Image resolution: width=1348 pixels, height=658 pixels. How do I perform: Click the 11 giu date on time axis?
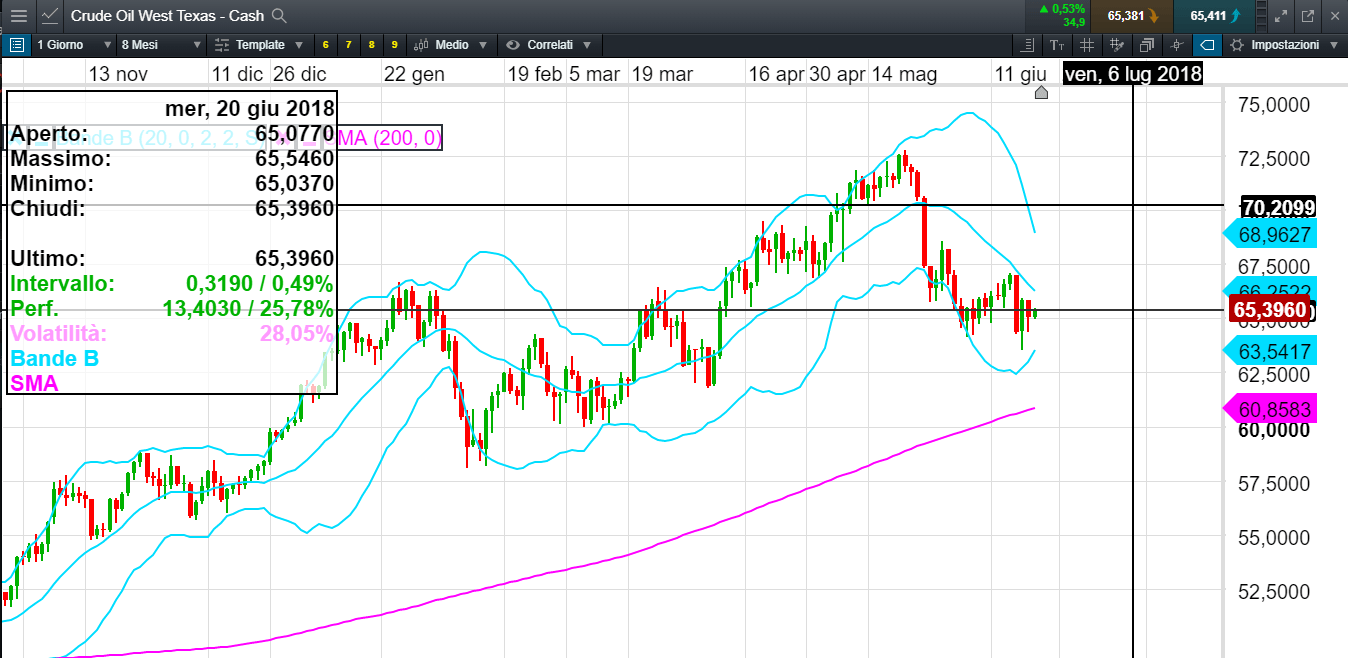[x=1020, y=74]
